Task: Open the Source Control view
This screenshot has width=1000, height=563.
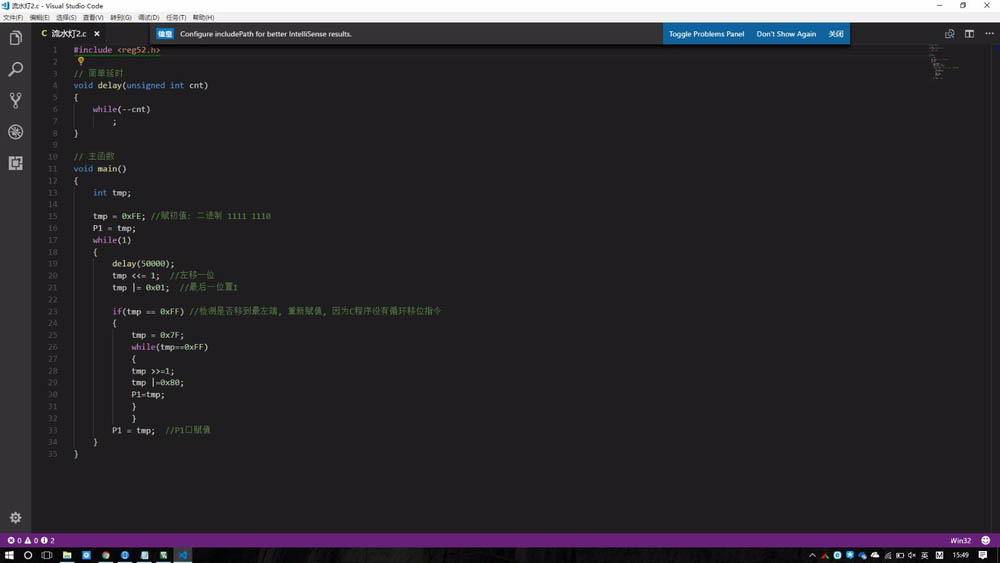Action: tap(15, 100)
